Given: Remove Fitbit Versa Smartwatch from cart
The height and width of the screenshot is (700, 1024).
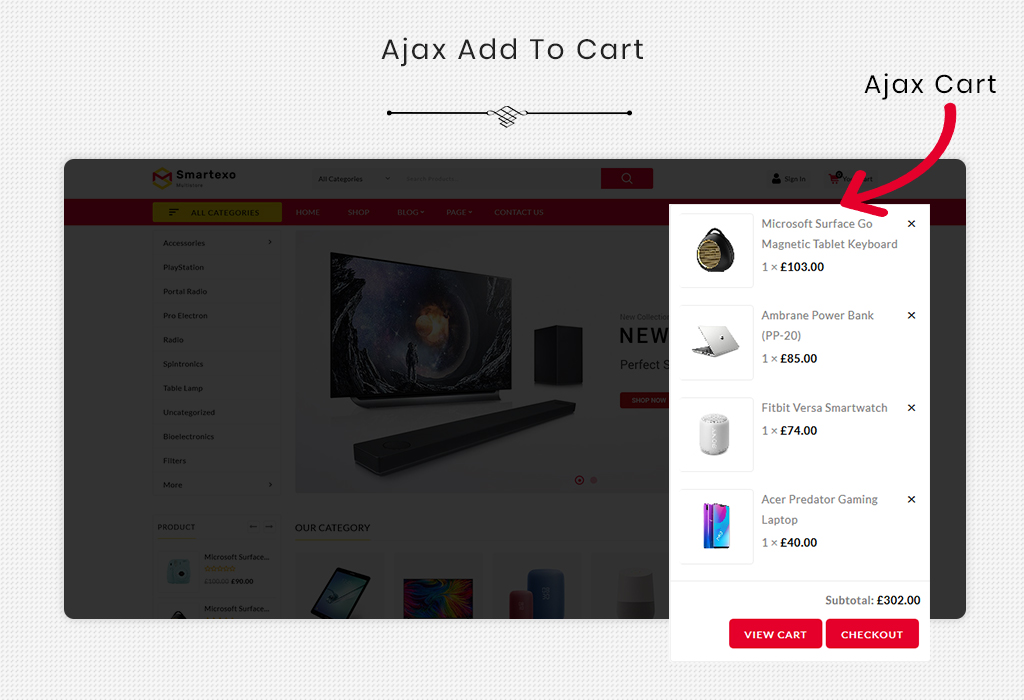Looking at the screenshot, I should [x=912, y=408].
